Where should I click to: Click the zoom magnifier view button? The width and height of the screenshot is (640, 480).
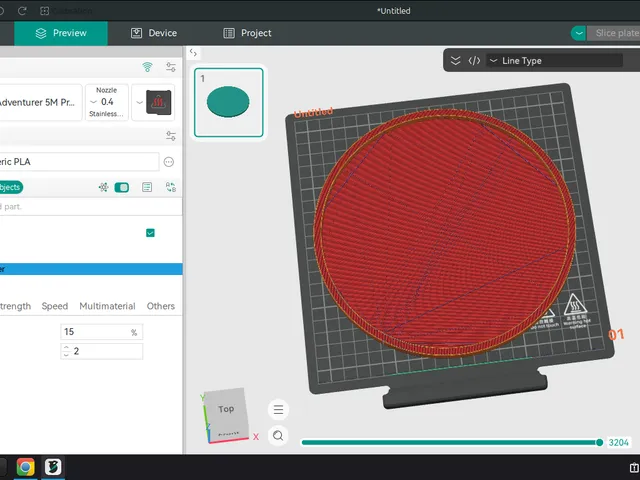[x=278, y=436]
